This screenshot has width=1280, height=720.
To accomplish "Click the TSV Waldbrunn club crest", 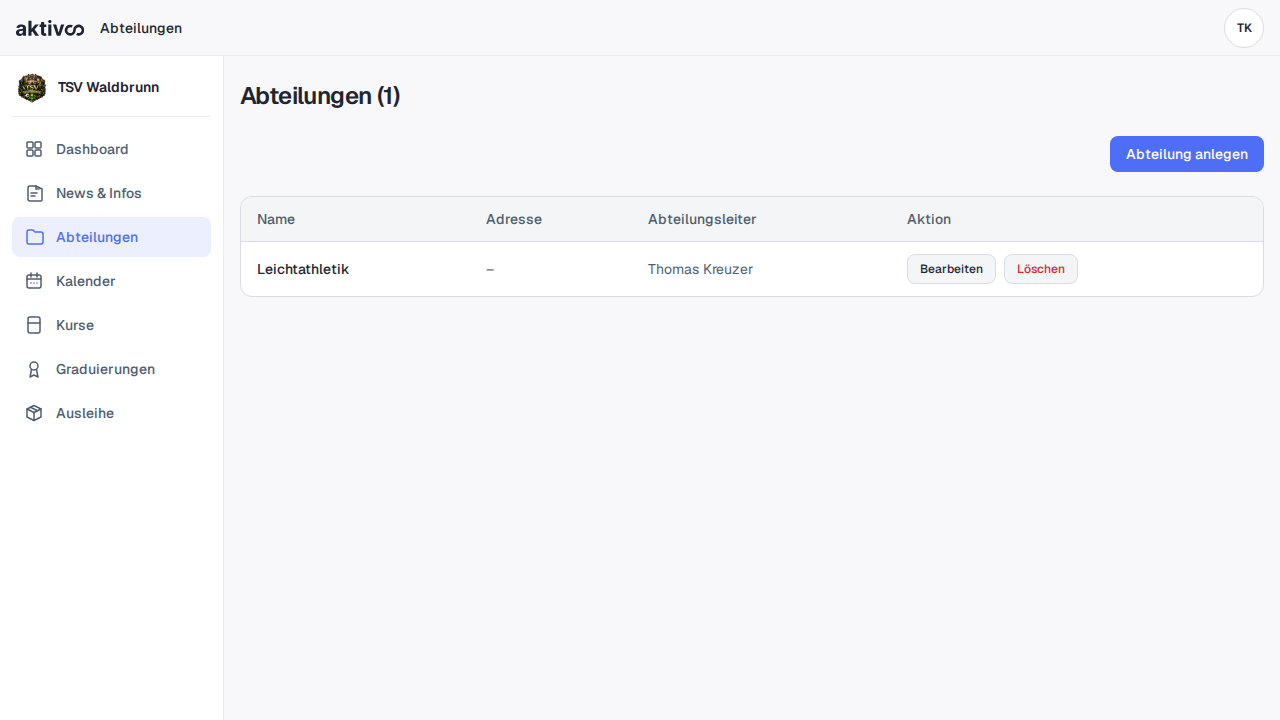I will coord(32,88).
